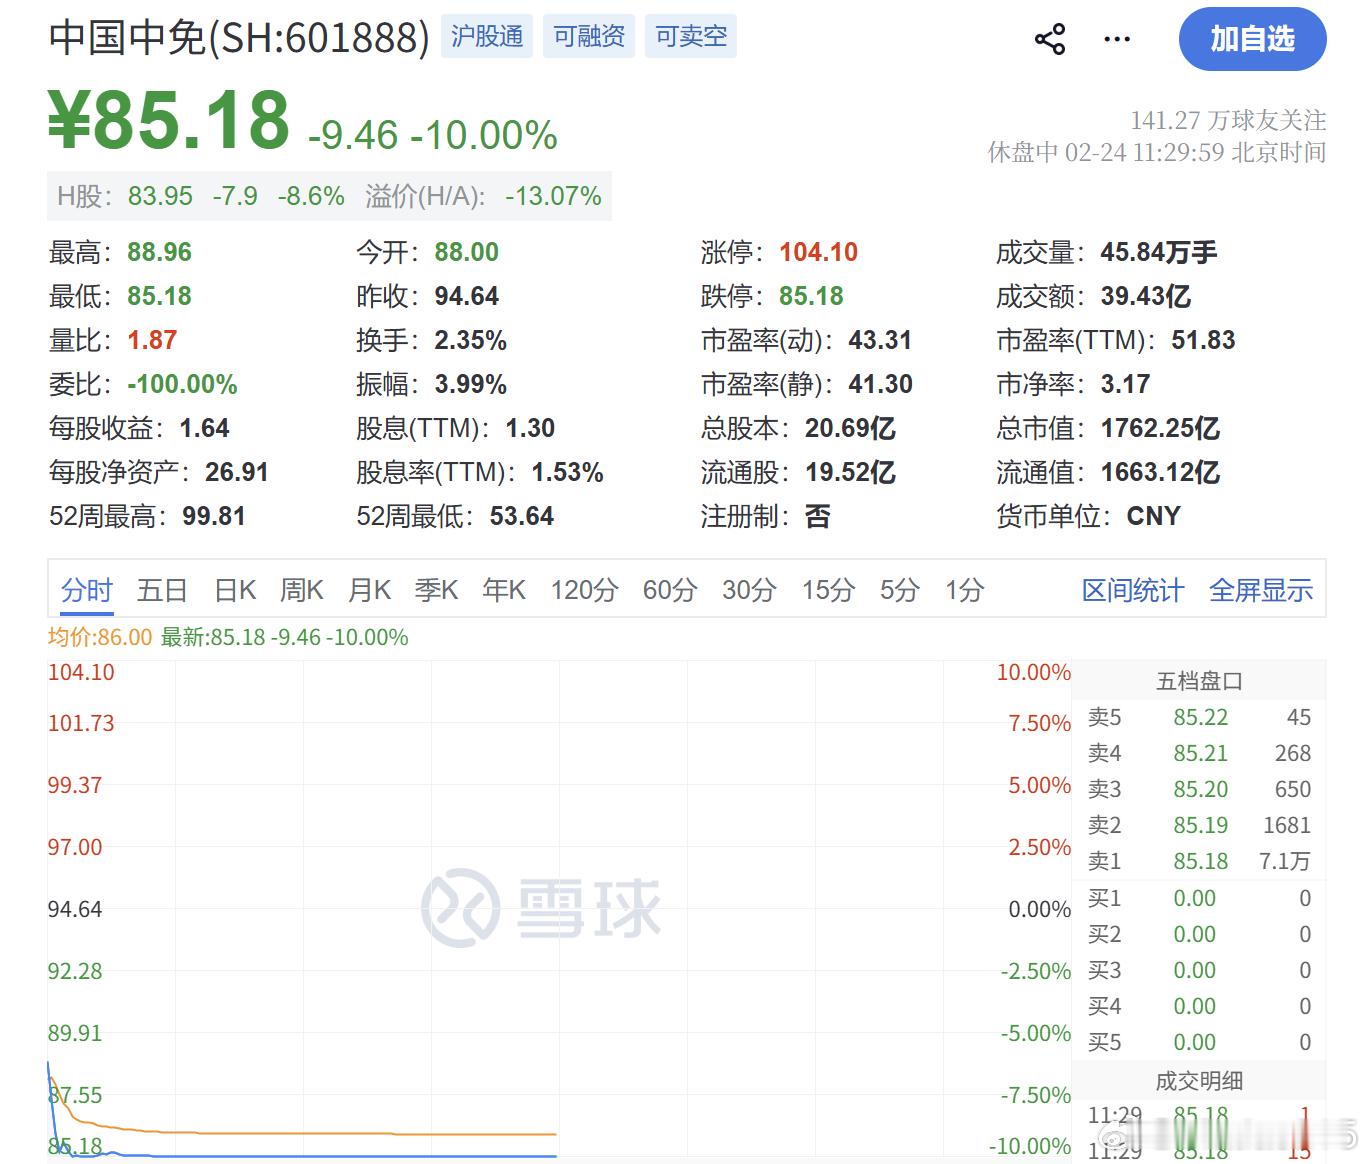Click the 涨停 price 104.10
This screenshot has height=1164, width=1370.
819,252
